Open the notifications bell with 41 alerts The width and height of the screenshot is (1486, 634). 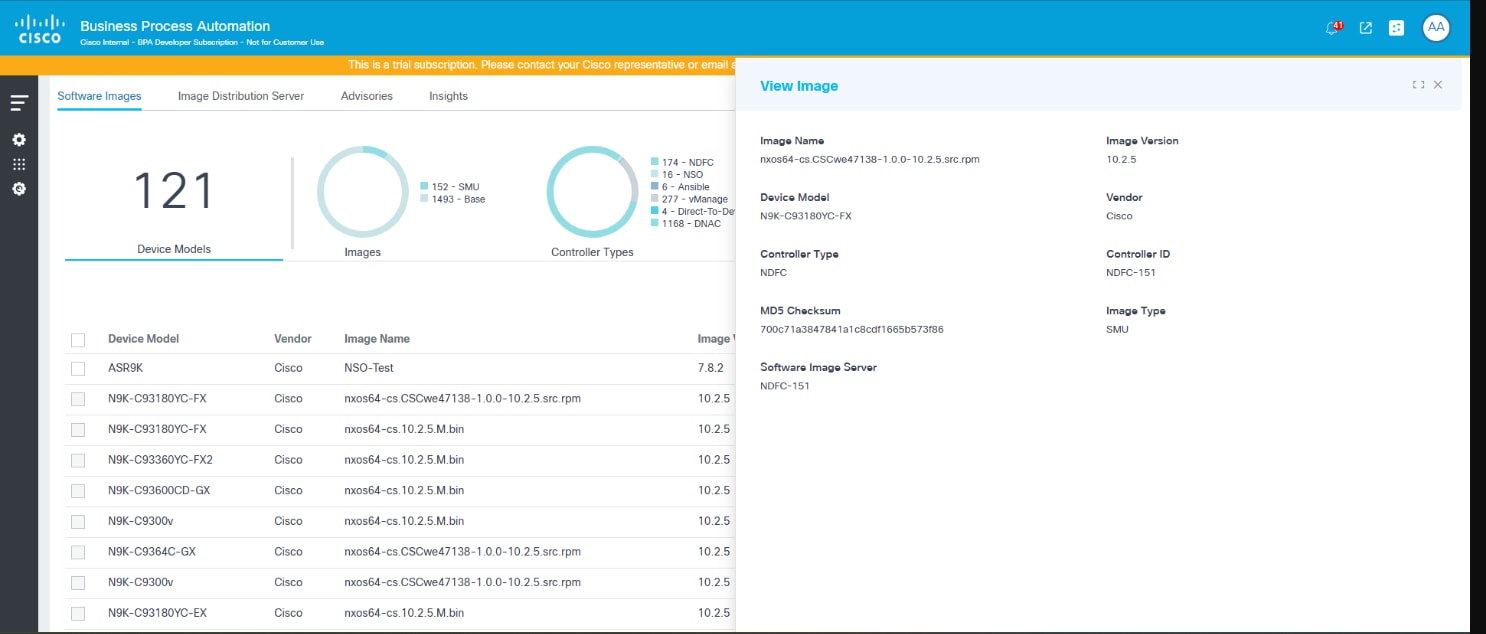pyautogui.click(x=1332, y=28)
